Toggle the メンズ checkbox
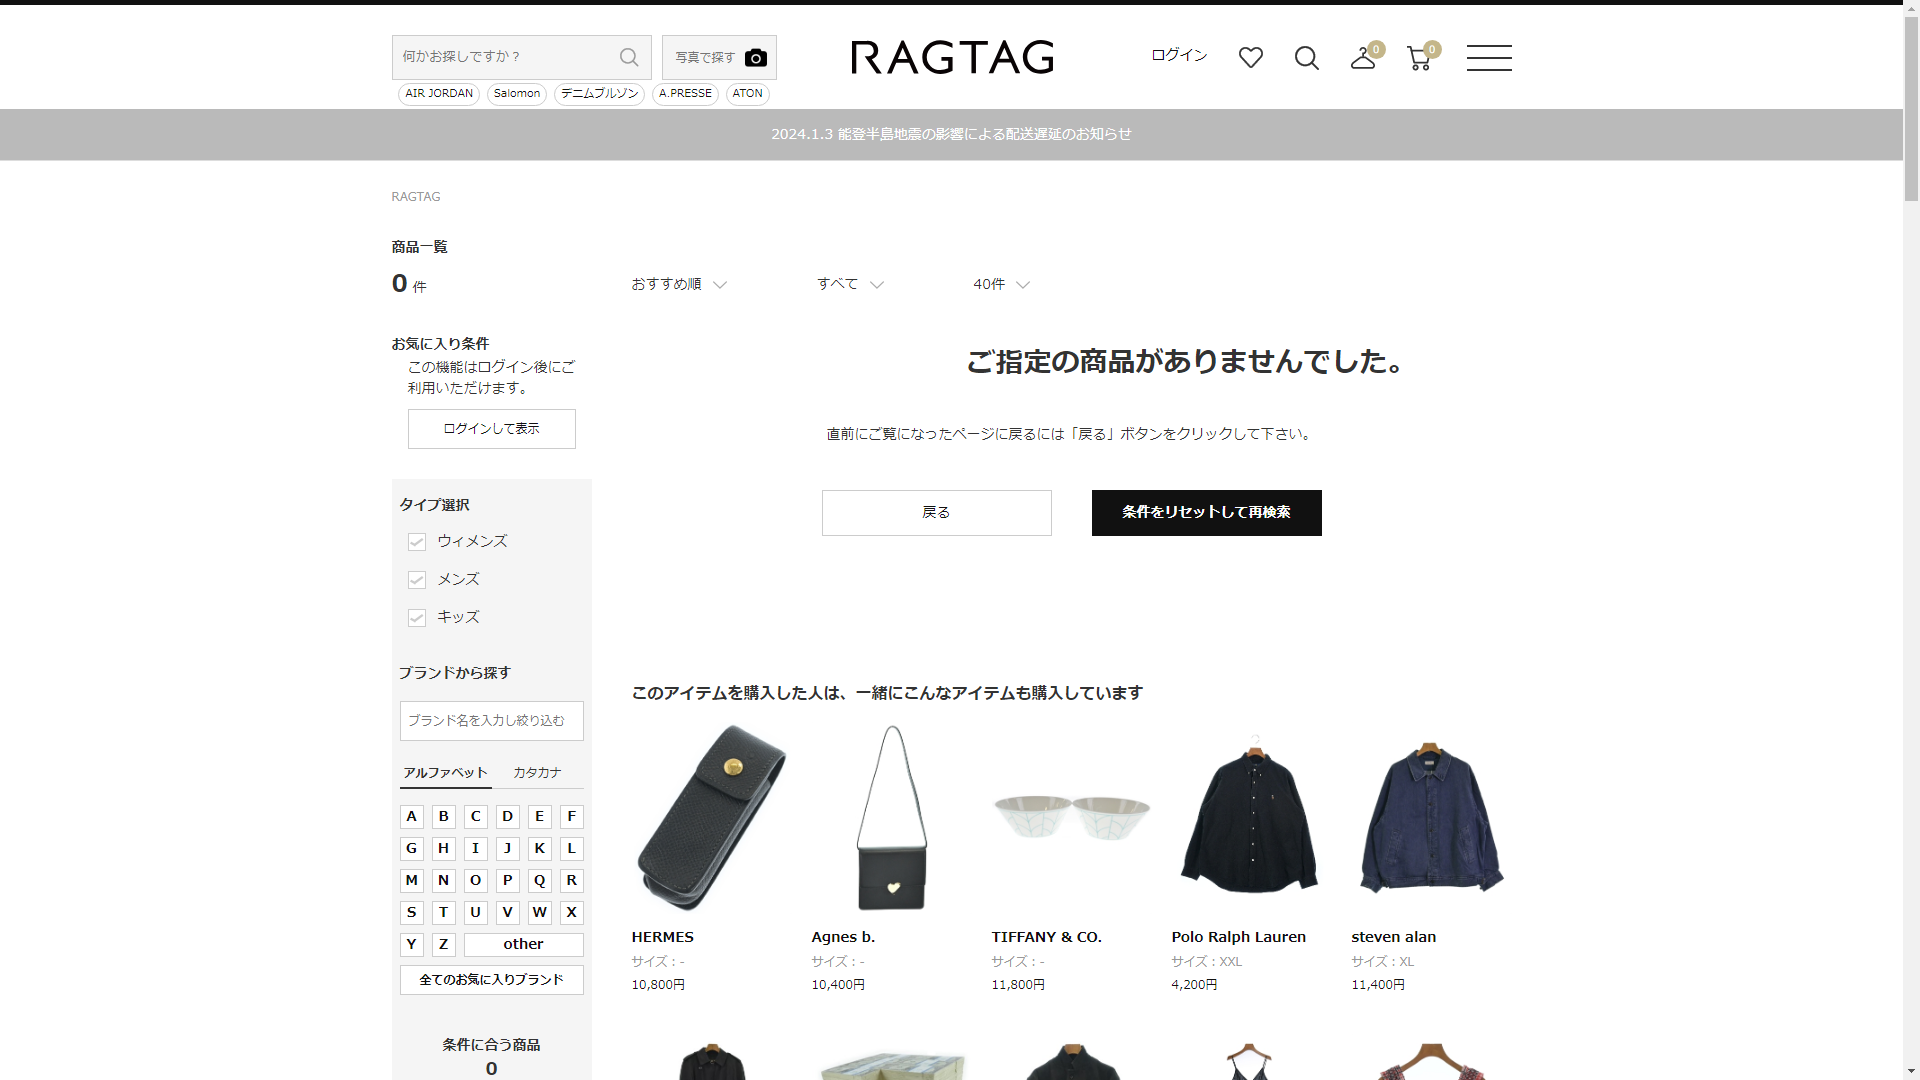Screen dimensions: 1920x1080 point(417,580)
